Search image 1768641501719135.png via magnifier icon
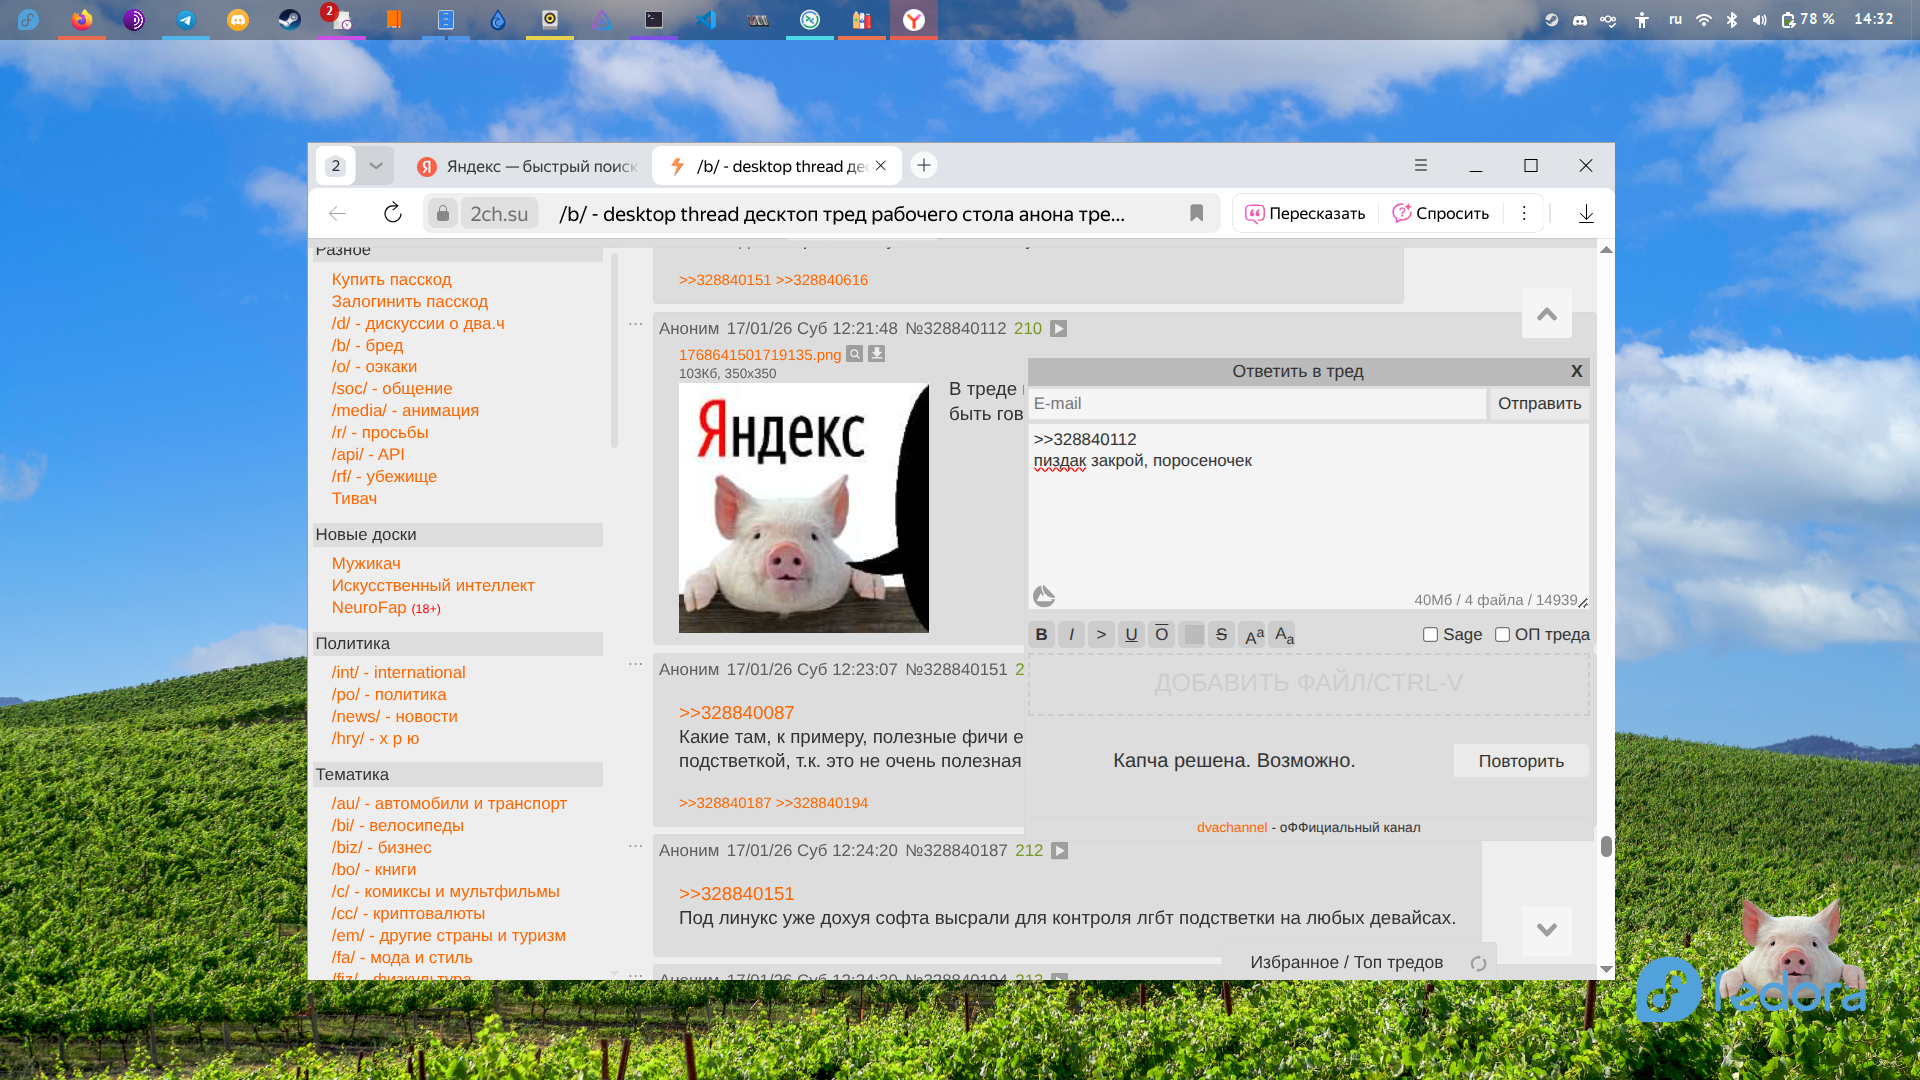The height and width of the screenshot is (1080, 1920). pyautogui.click(x=855, y=353)
